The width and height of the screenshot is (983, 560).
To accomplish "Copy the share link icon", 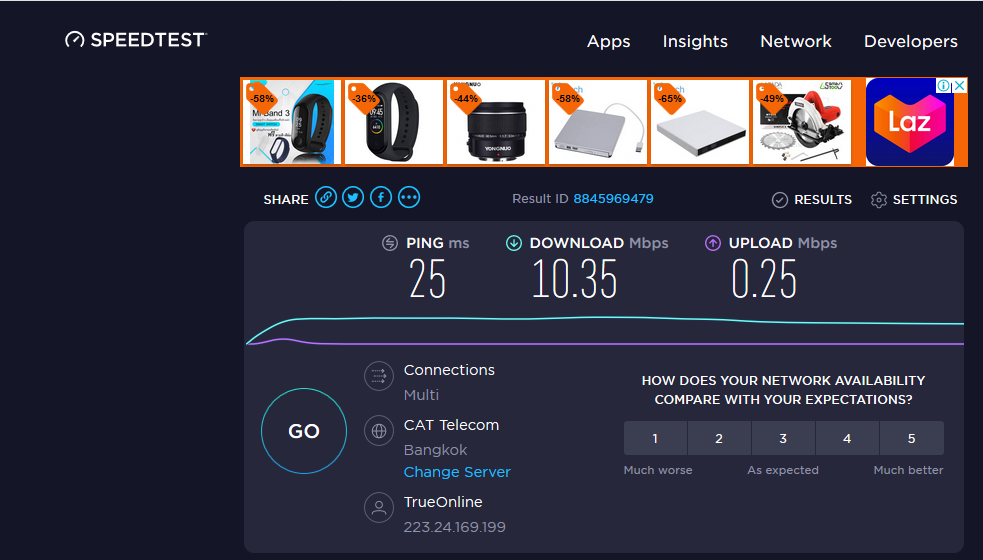I will pos(325,198).
